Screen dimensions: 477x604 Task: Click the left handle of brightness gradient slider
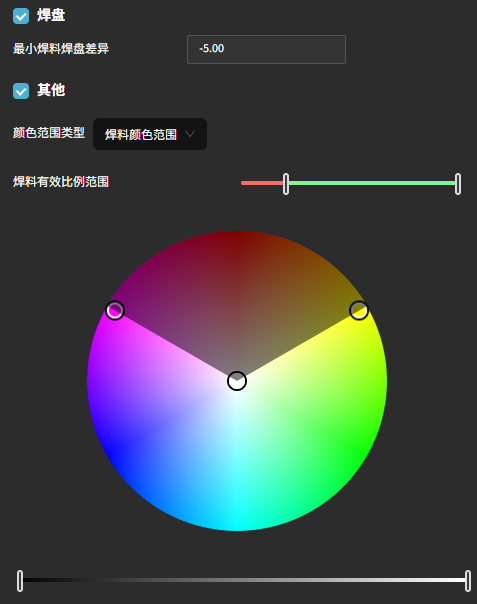[20, 581]
